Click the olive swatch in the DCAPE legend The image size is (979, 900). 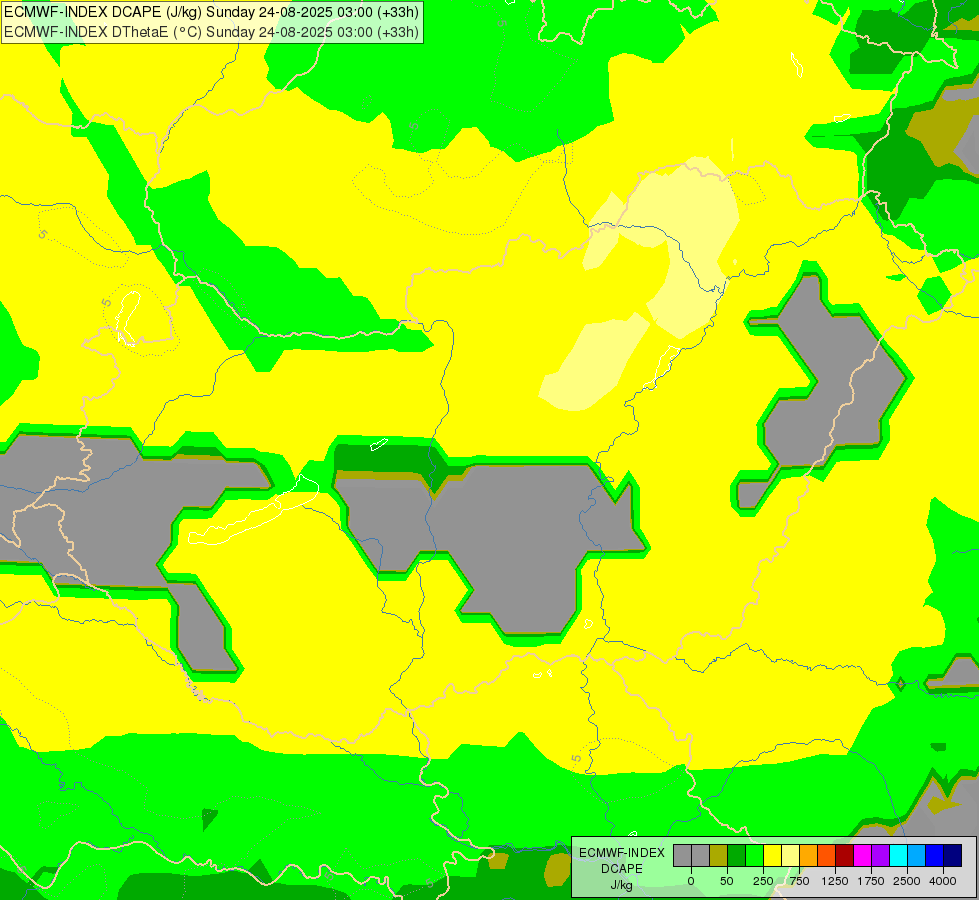pos(719,855)
